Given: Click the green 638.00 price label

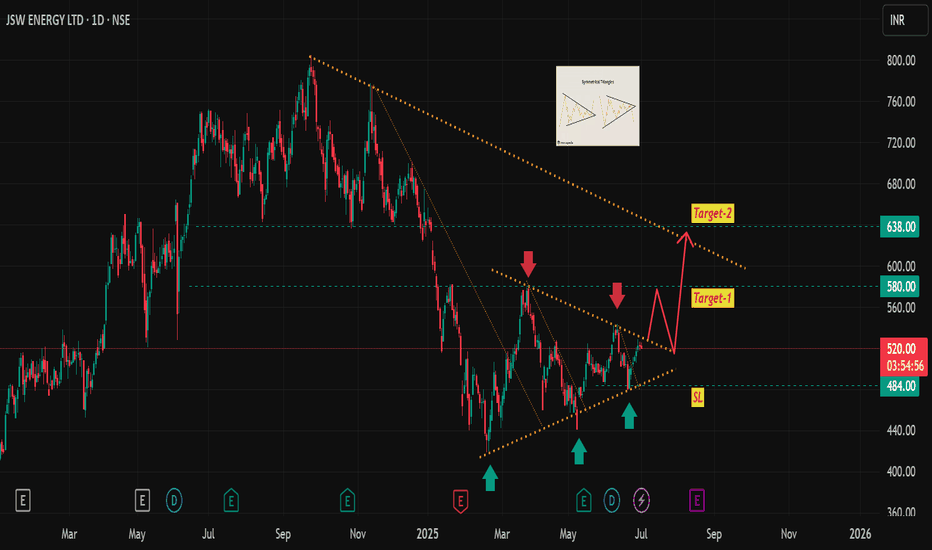Looking at the screenshot, I should (x=900, y=227).
